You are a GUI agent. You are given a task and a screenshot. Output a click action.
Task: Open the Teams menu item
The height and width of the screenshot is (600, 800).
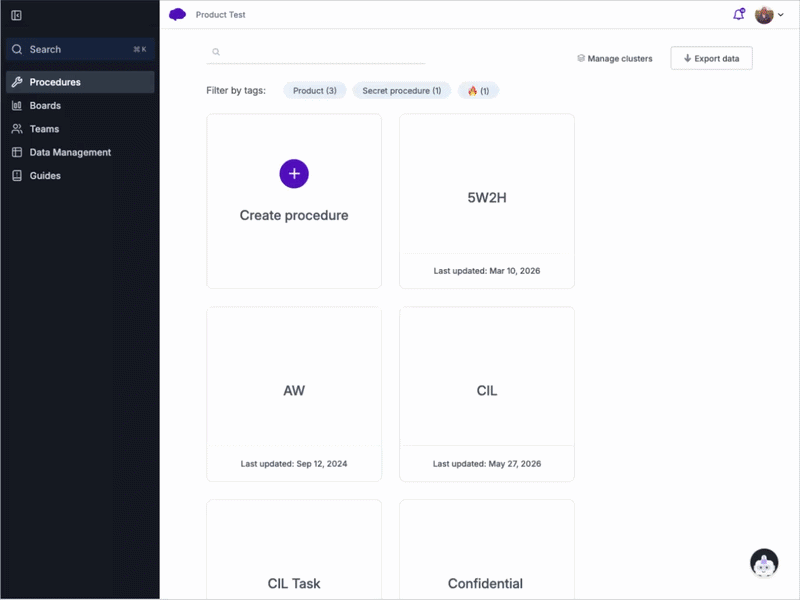pyautogui.click(x=80, y=129)
